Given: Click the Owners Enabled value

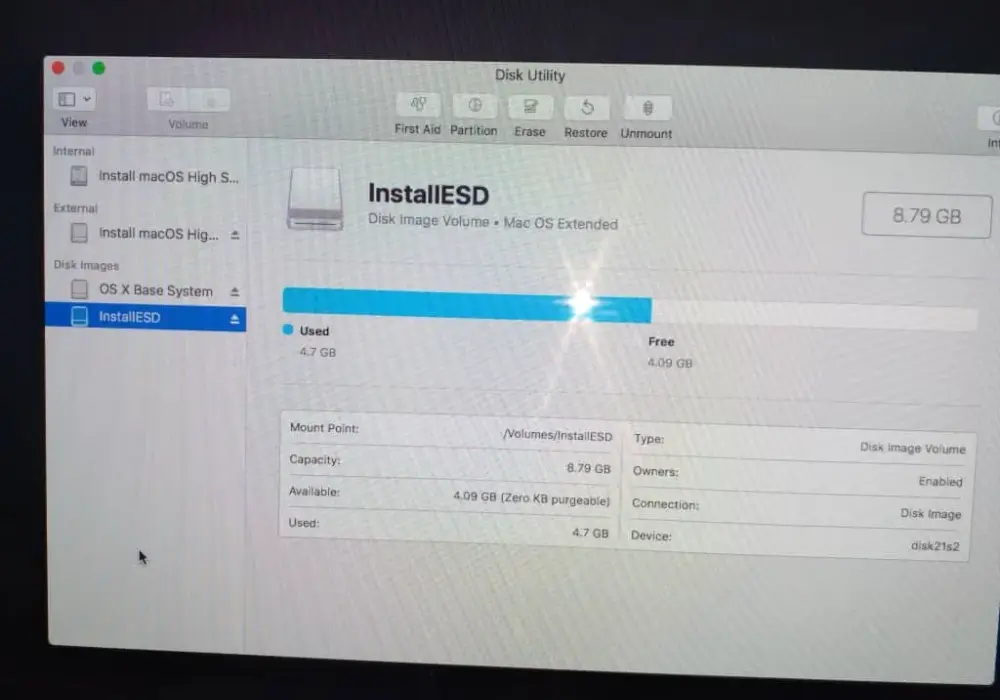Looking at the screenshot, I should [941, 481].
